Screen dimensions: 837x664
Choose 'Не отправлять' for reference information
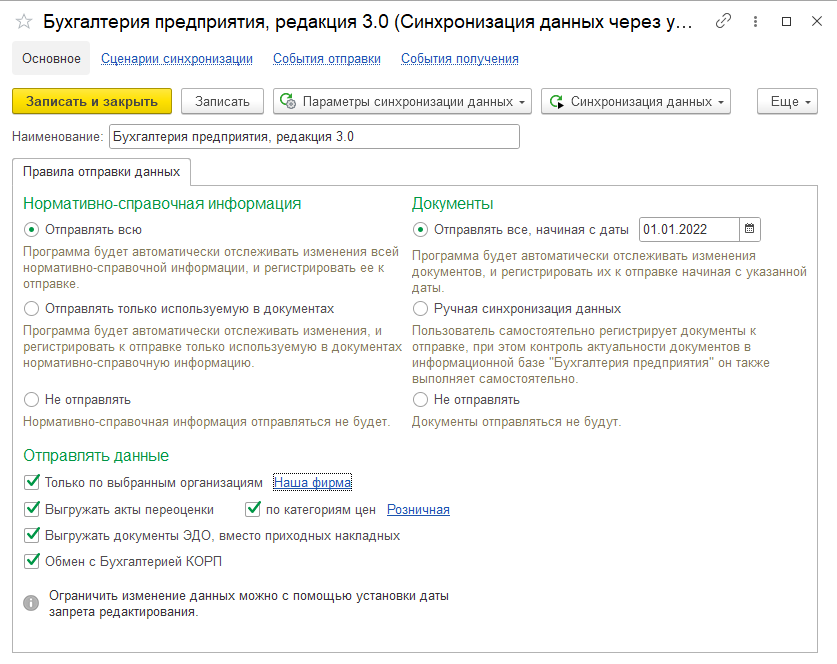31,400
